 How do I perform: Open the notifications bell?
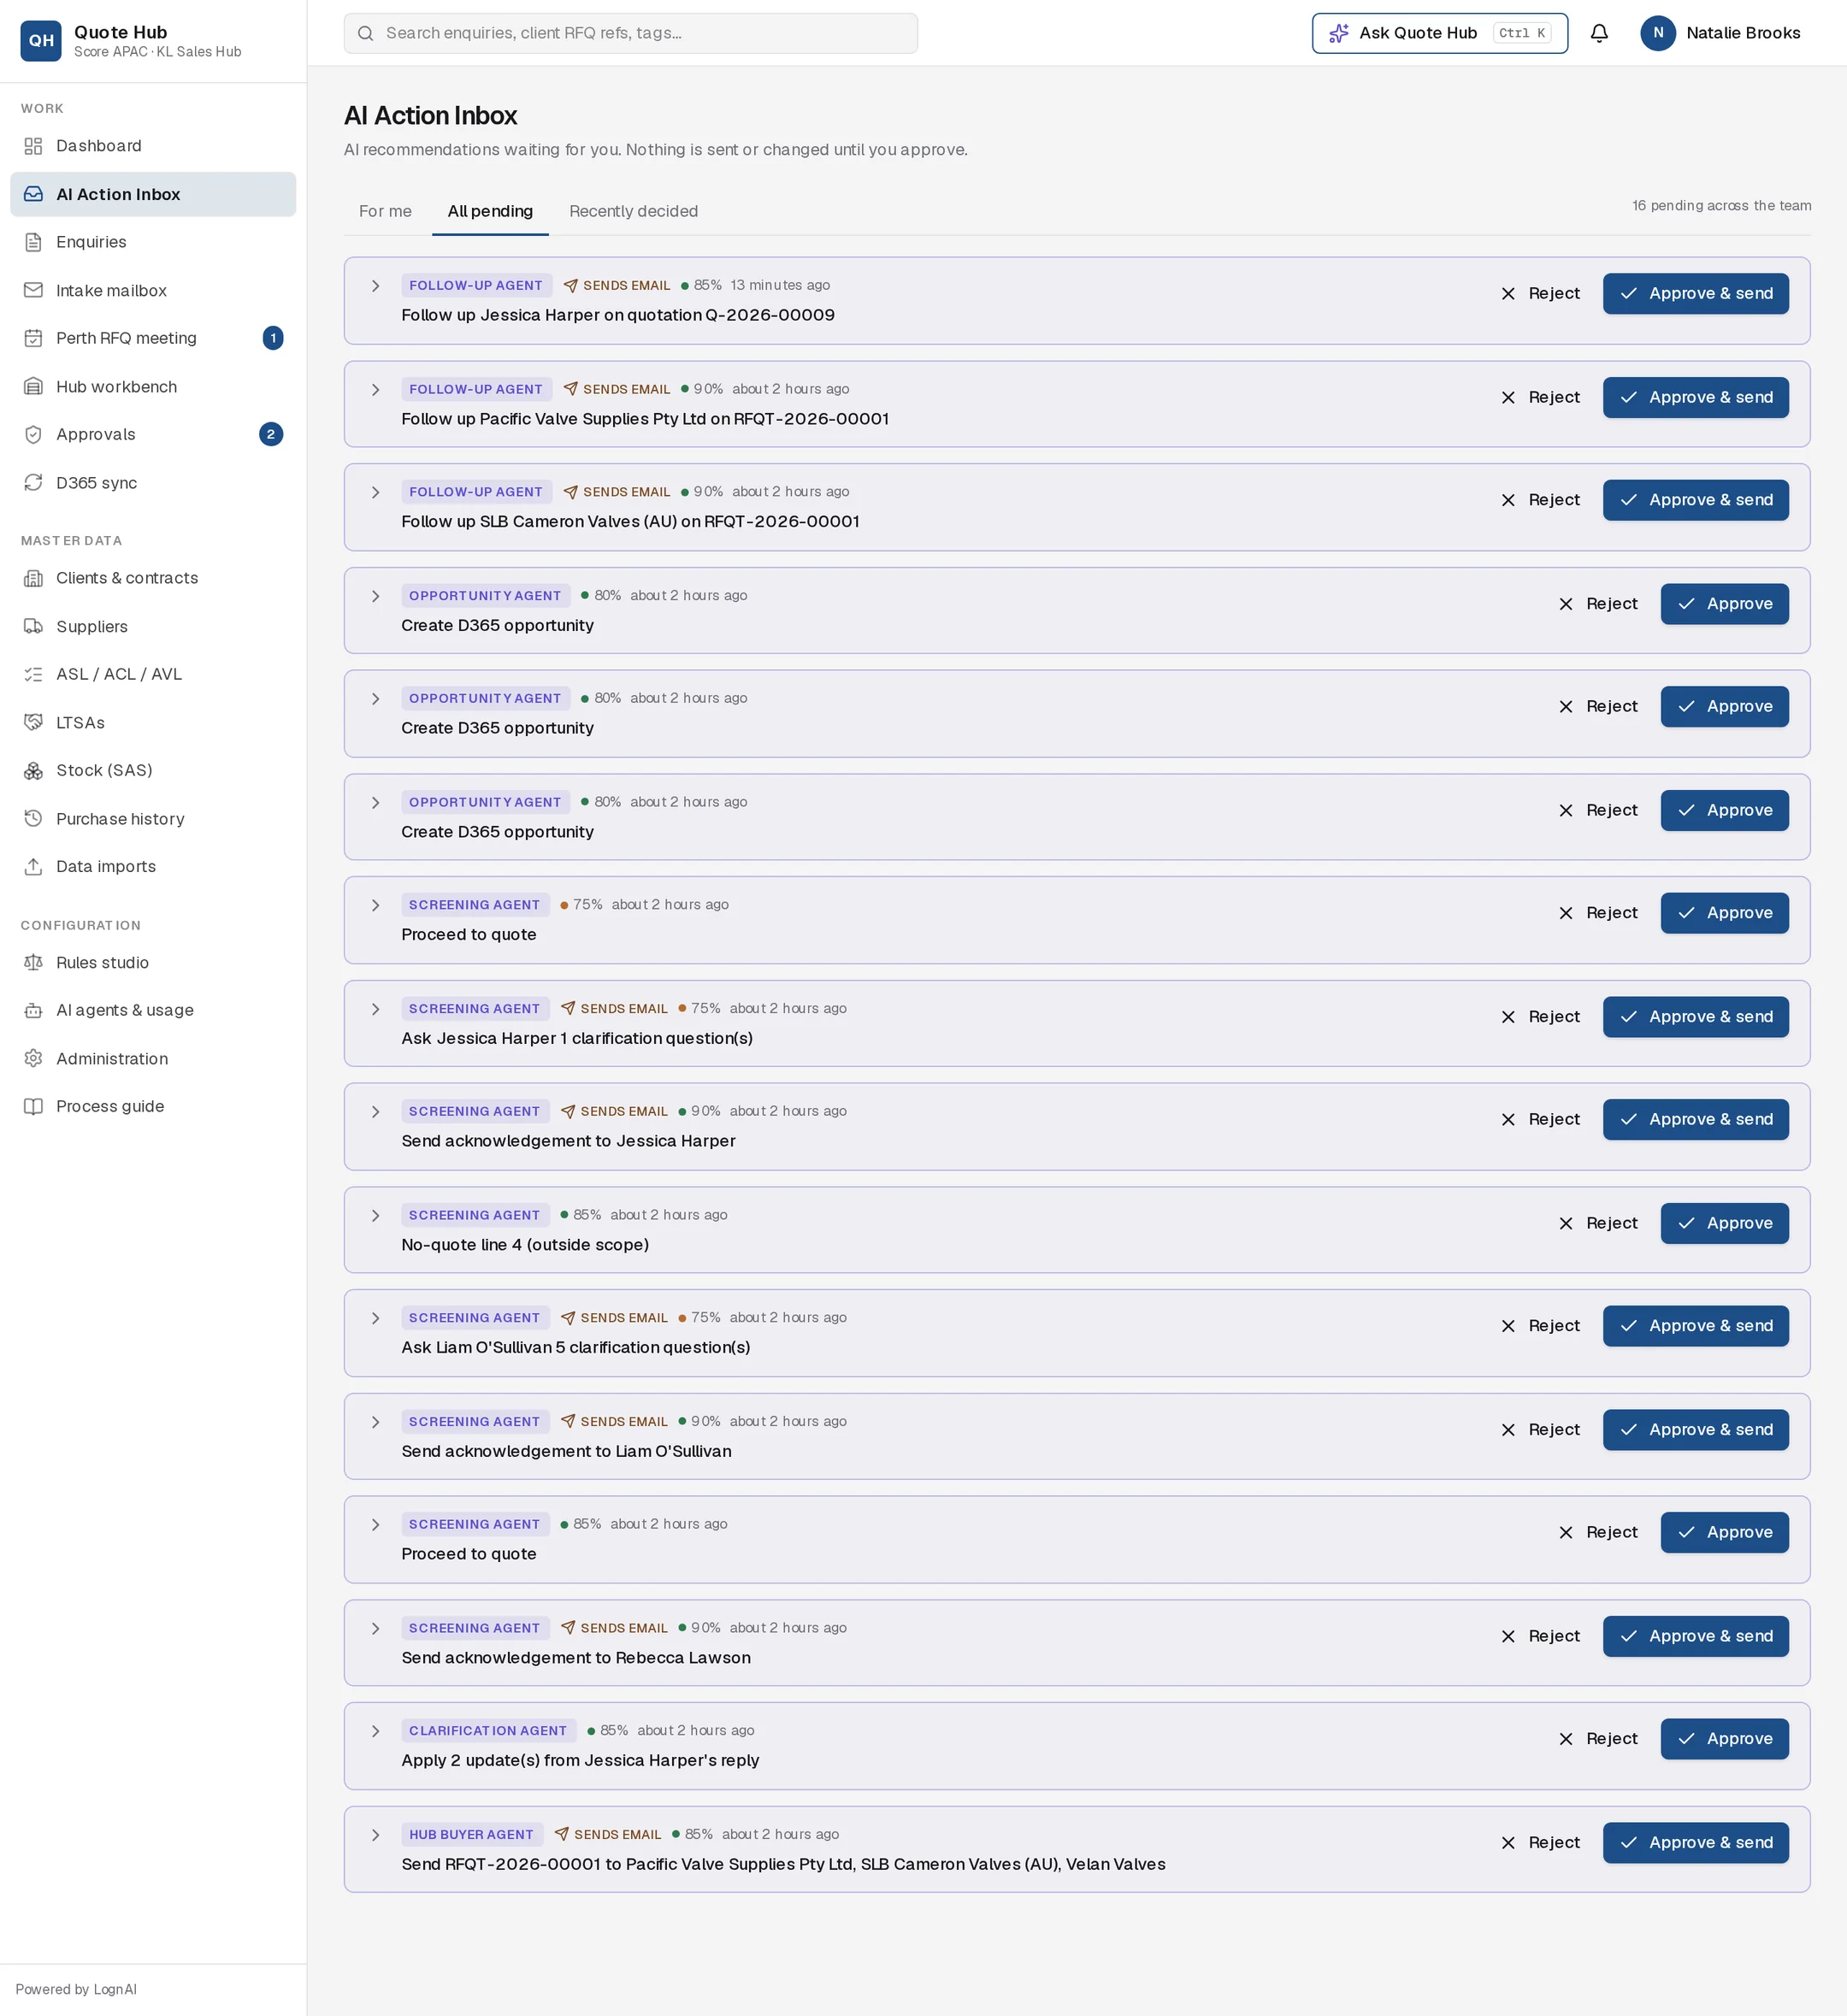point(1599,33)
